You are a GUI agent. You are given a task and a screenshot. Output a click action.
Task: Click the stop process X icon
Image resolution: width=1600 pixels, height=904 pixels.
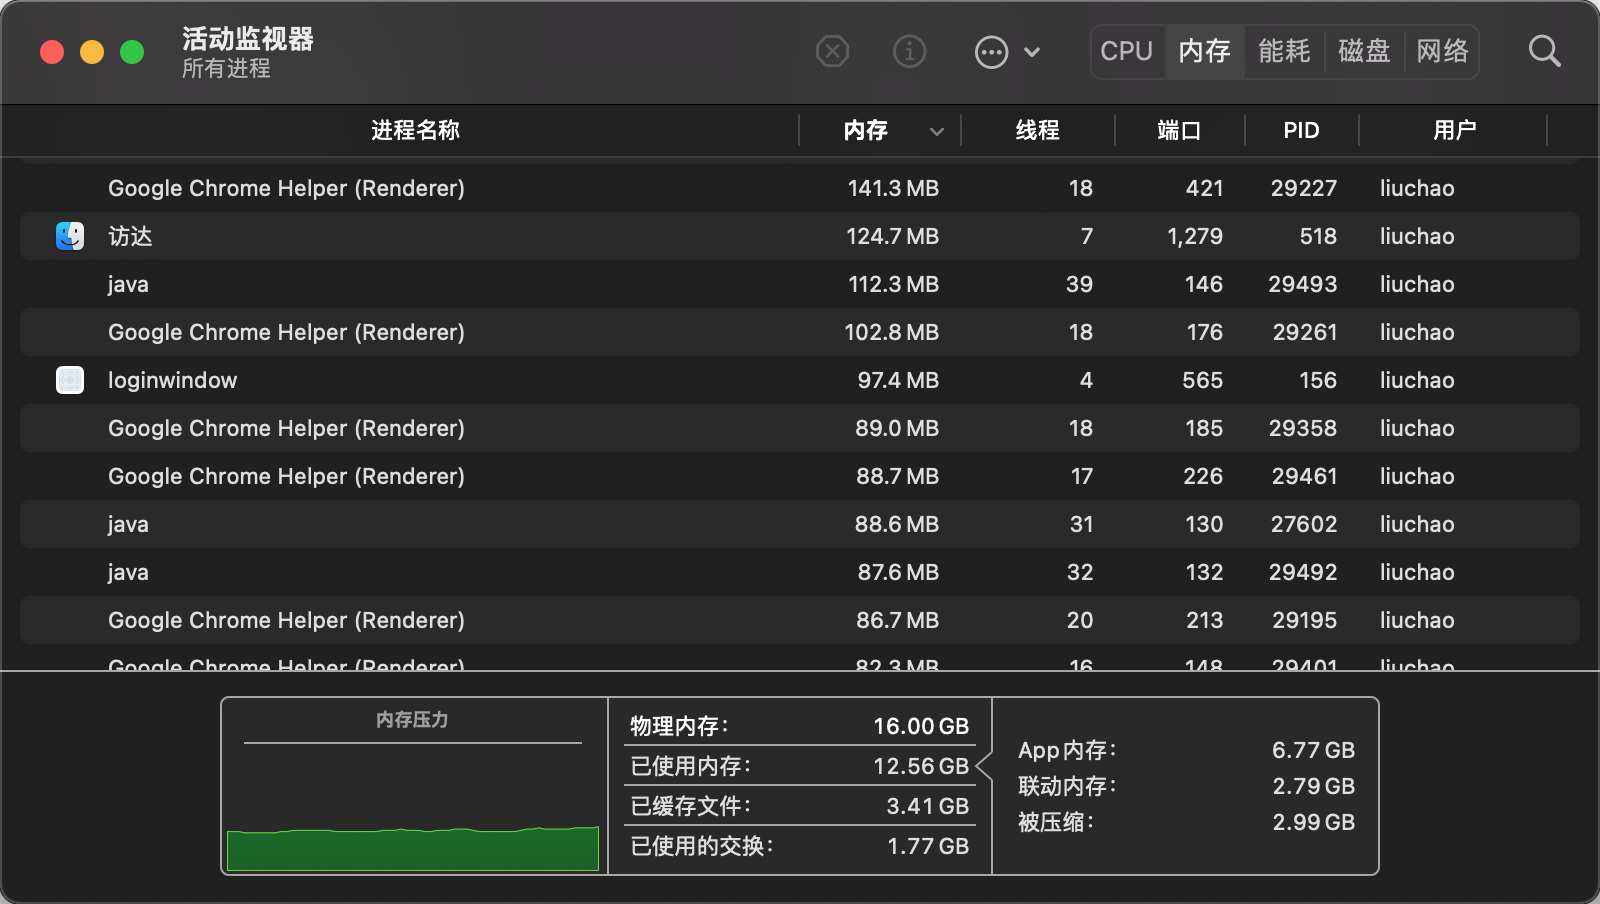(832, 51)
